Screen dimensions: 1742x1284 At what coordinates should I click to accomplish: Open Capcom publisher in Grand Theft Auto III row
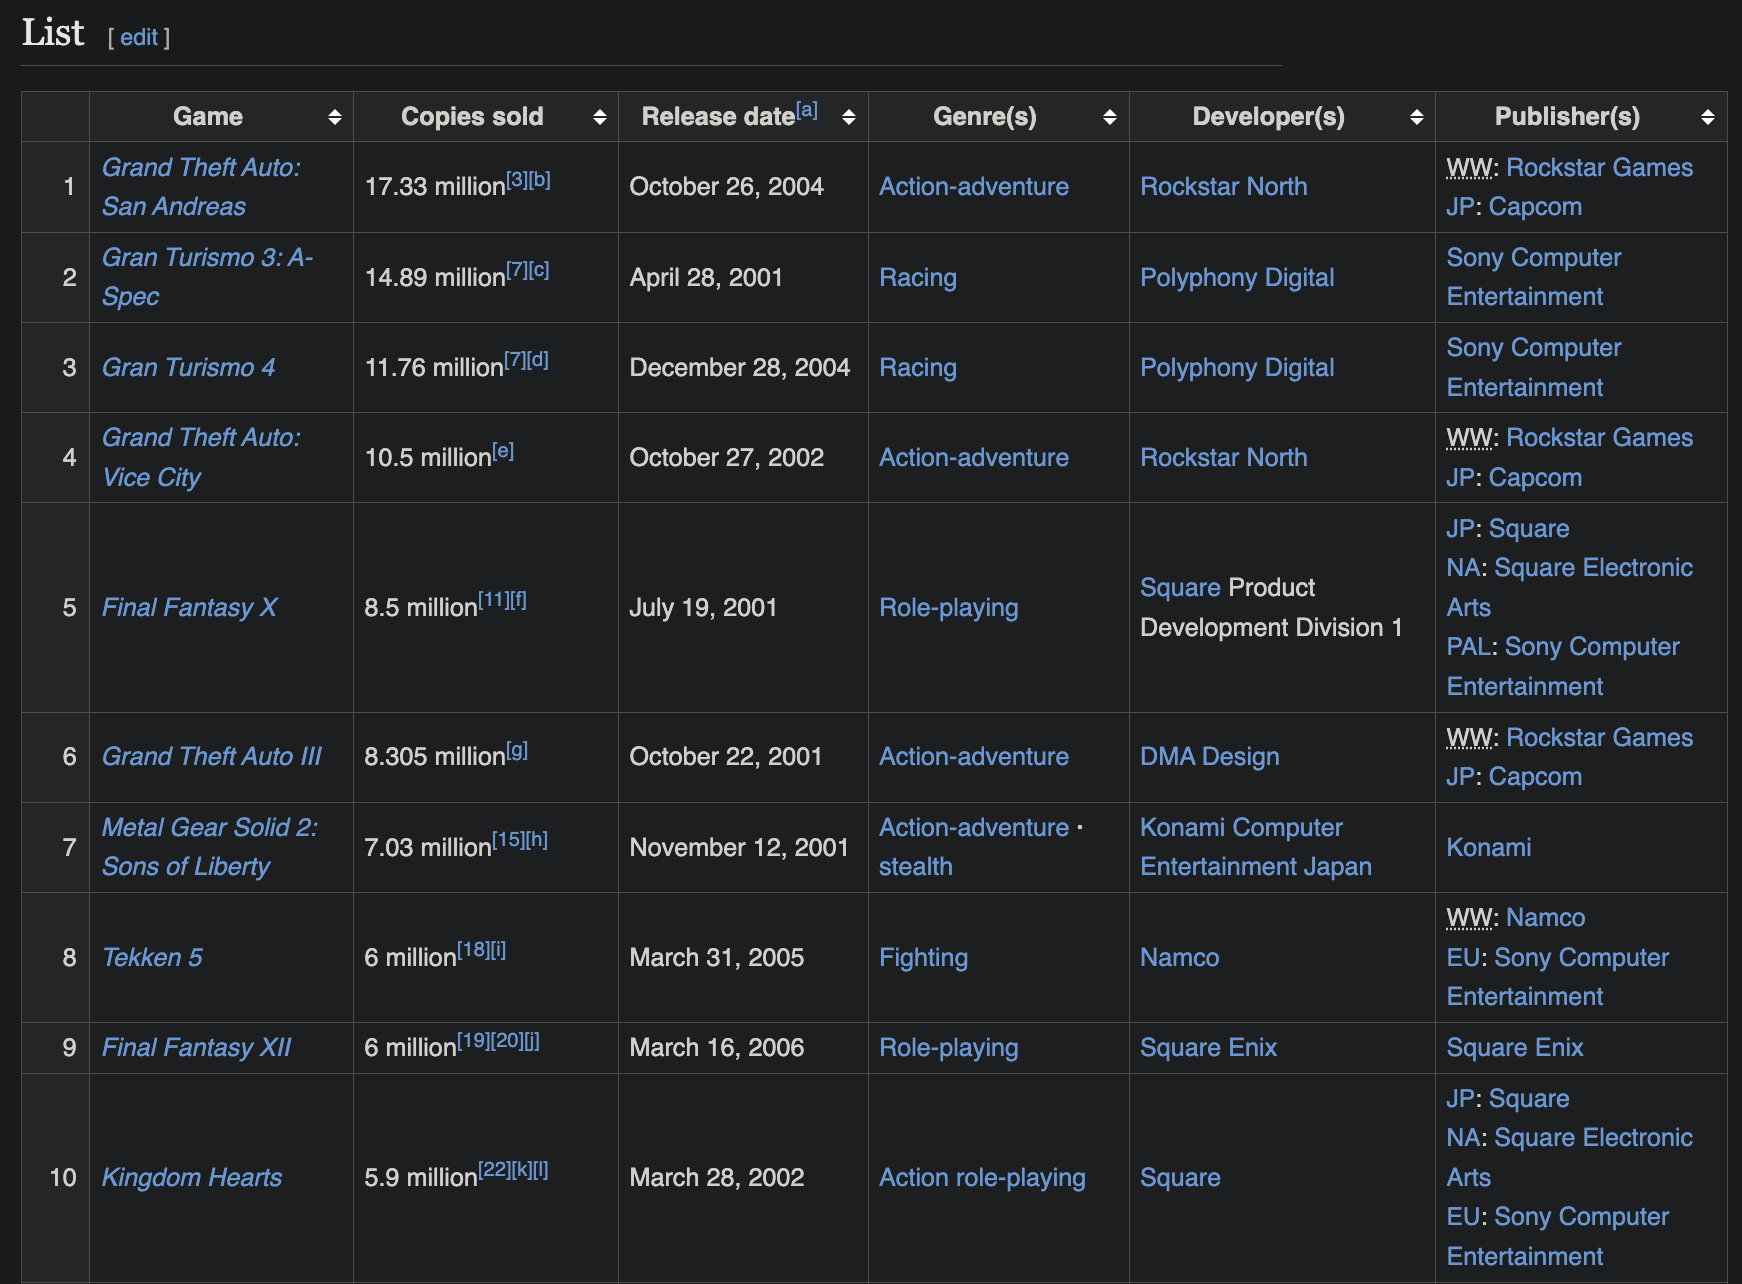[1535, 776]
